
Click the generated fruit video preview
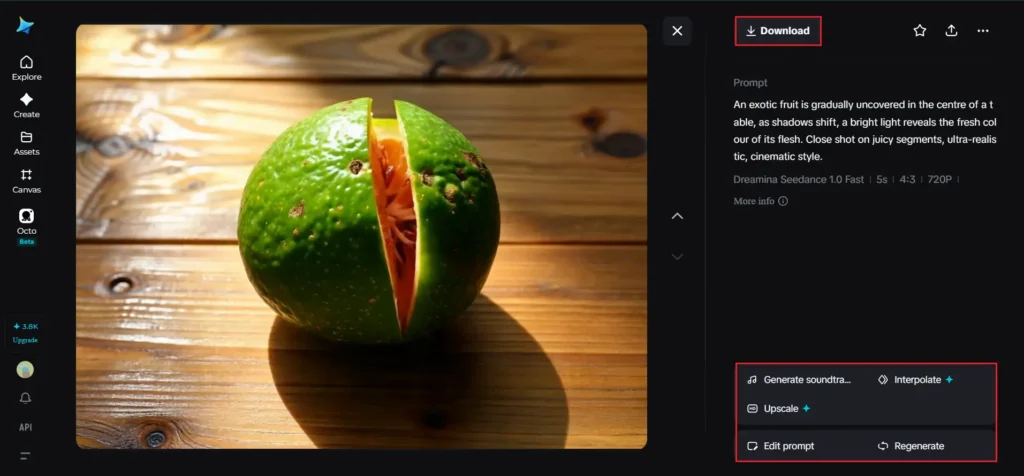(x=361, y=236)
